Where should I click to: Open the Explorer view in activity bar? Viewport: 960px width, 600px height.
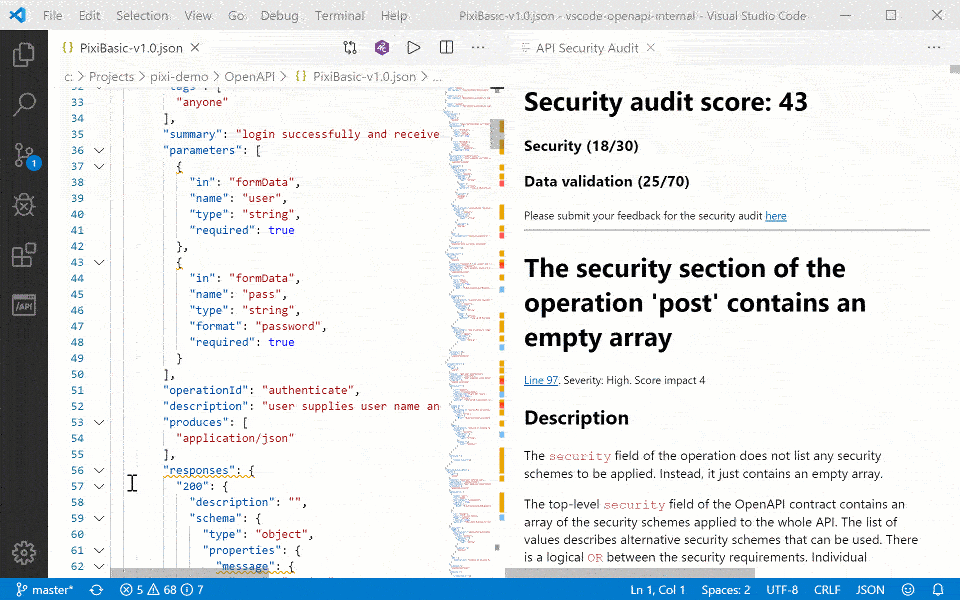tap(24, 55)
